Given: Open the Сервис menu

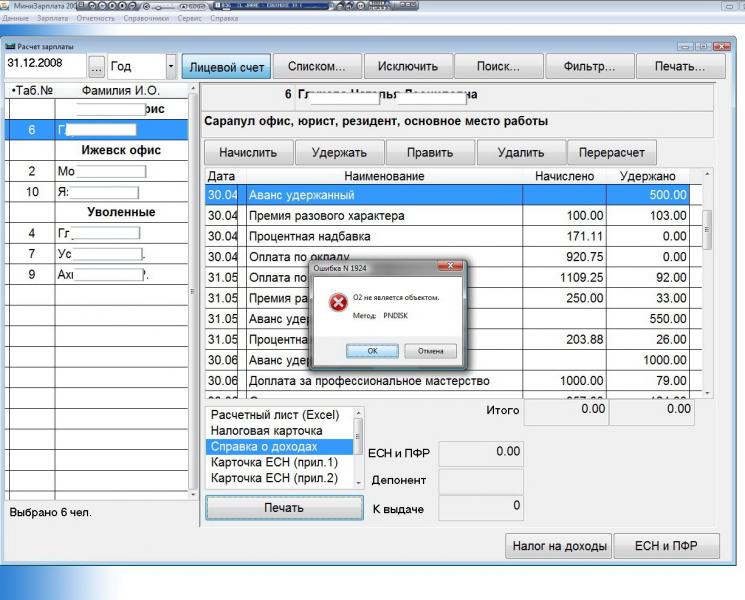Looking at the screenshot, I should (189, 18).
